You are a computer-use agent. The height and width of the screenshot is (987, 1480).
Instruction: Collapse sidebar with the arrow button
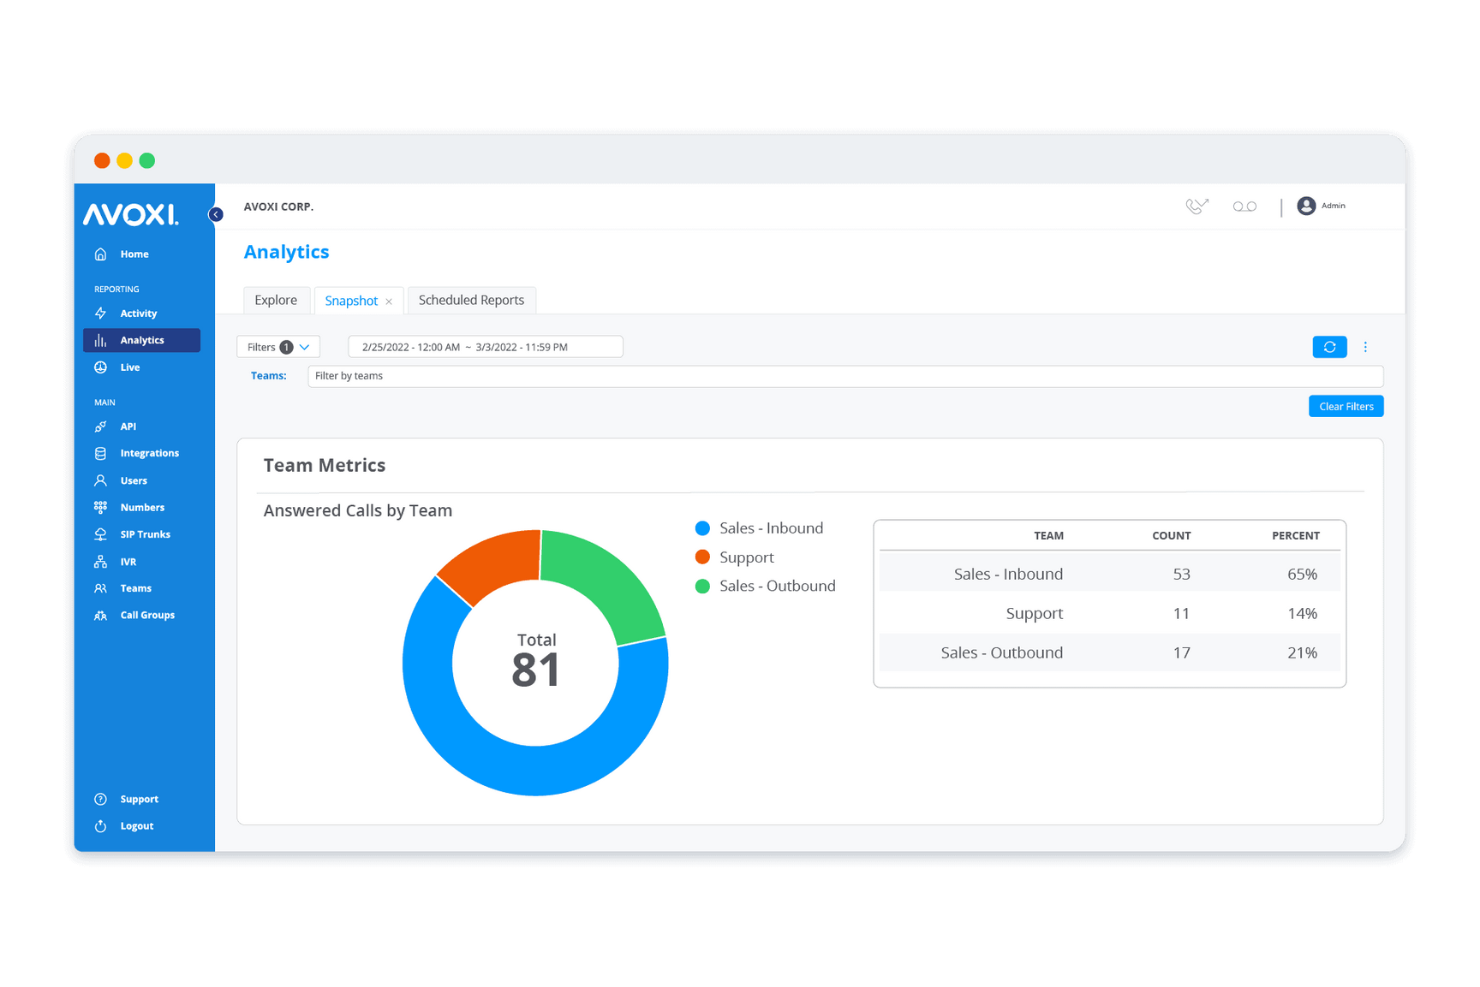click(x=215, y=214)
